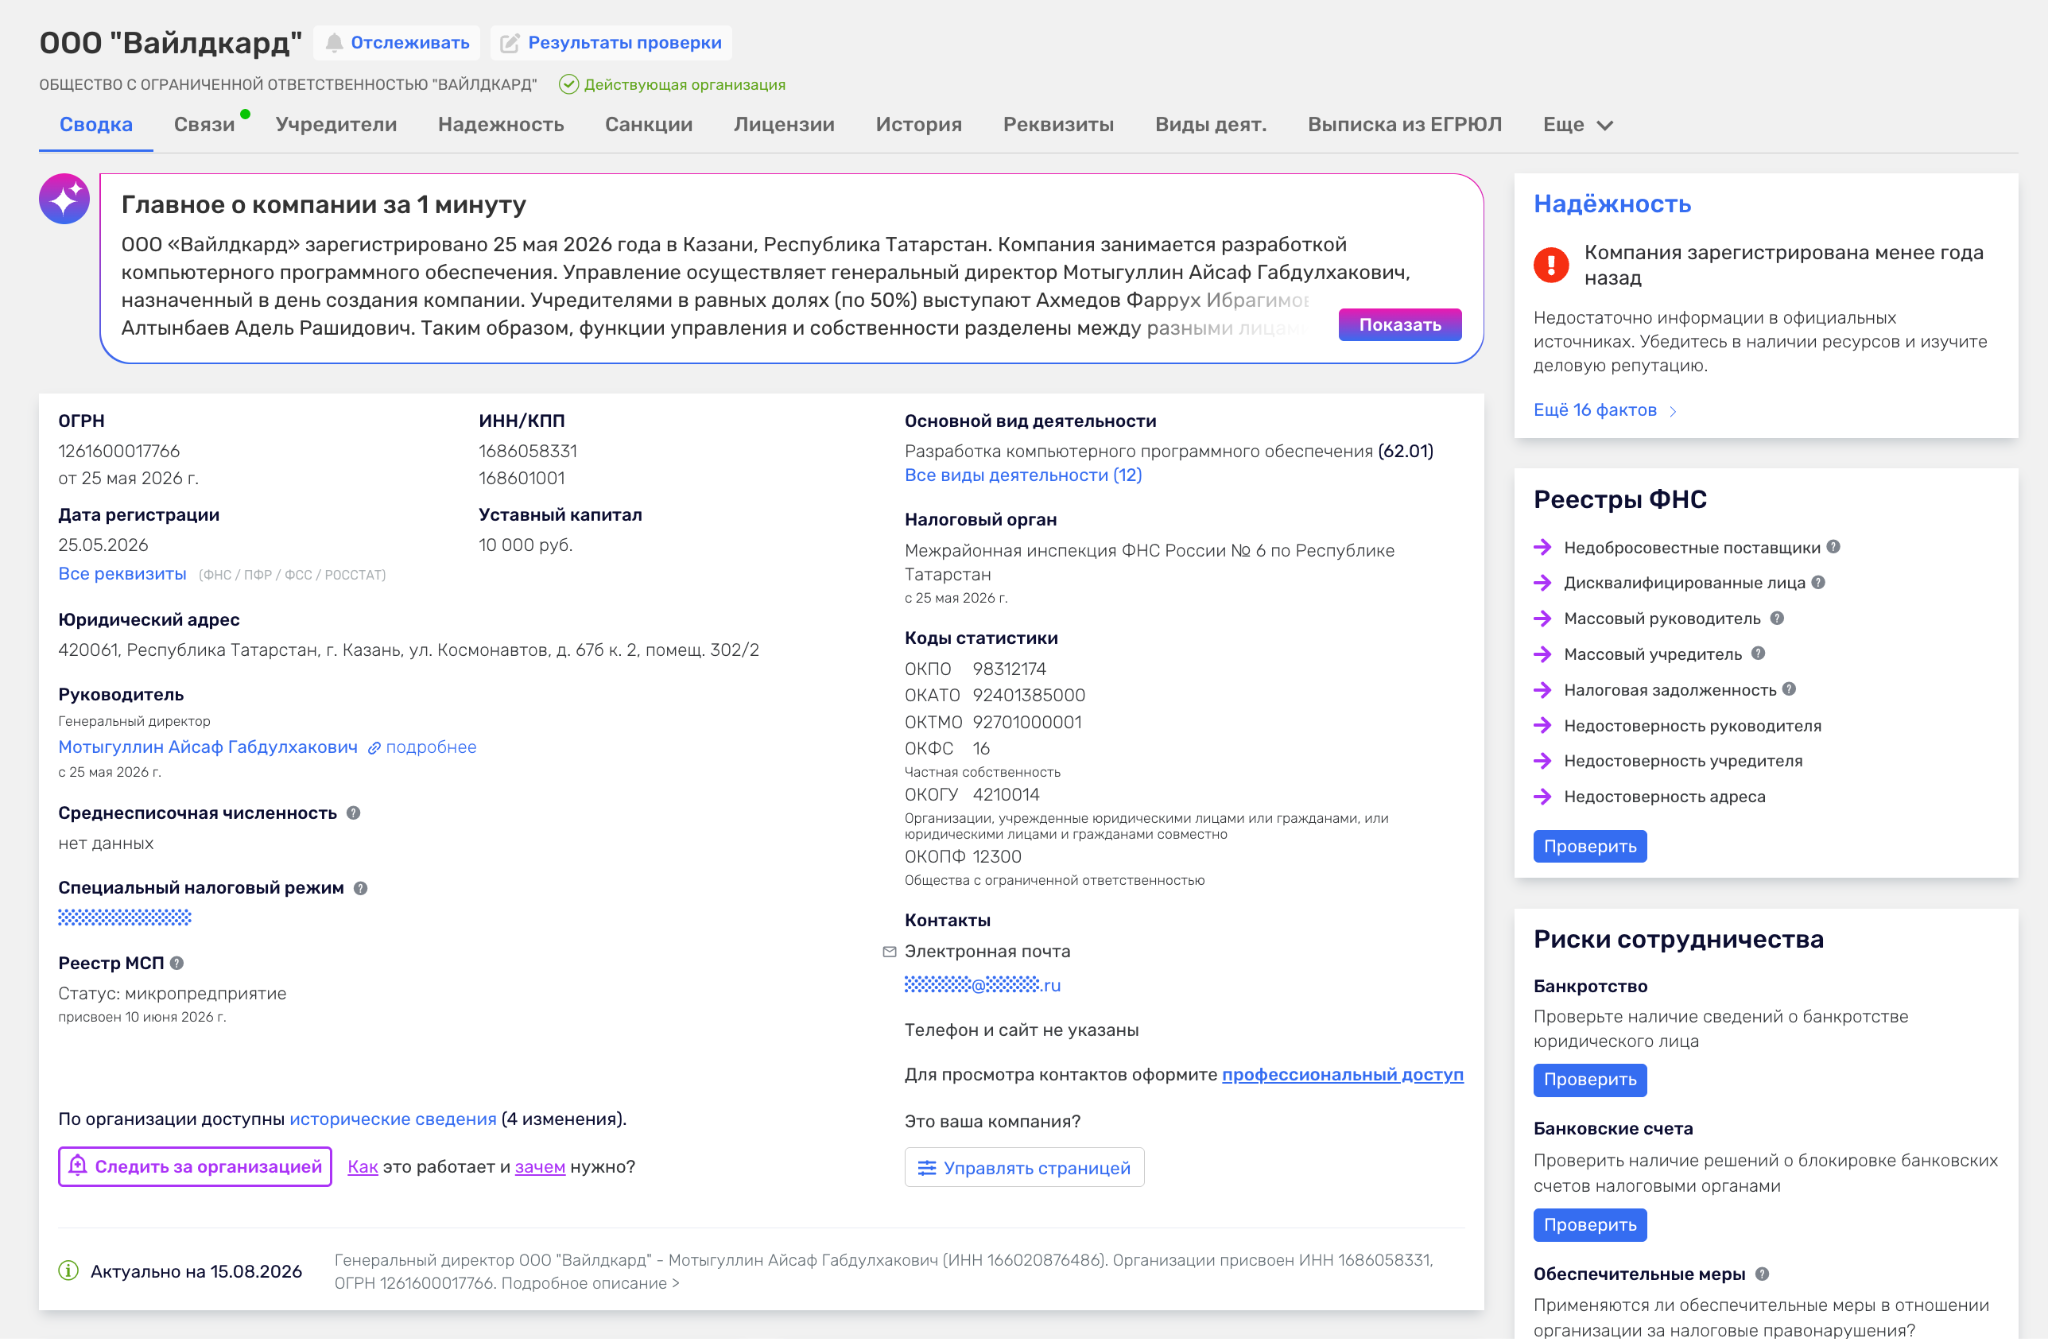Screen dimensions: 2048x1339
Task: Select the Виды деят. tab
Action: 1211,125
